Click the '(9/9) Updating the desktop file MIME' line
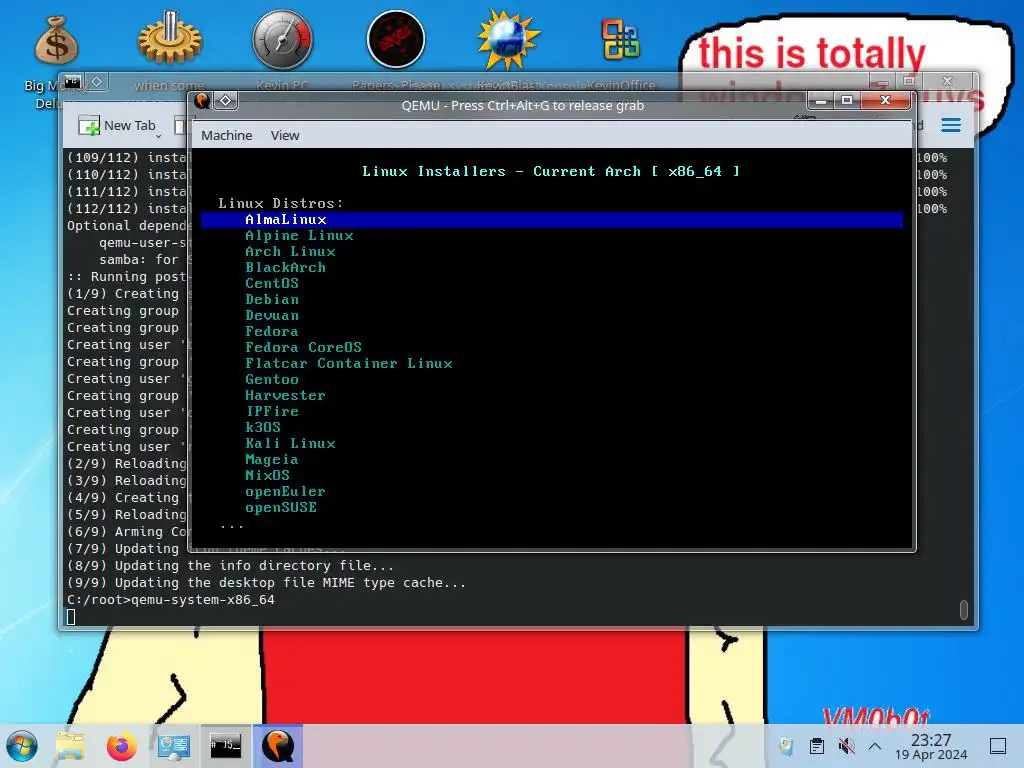 point(266,583)
